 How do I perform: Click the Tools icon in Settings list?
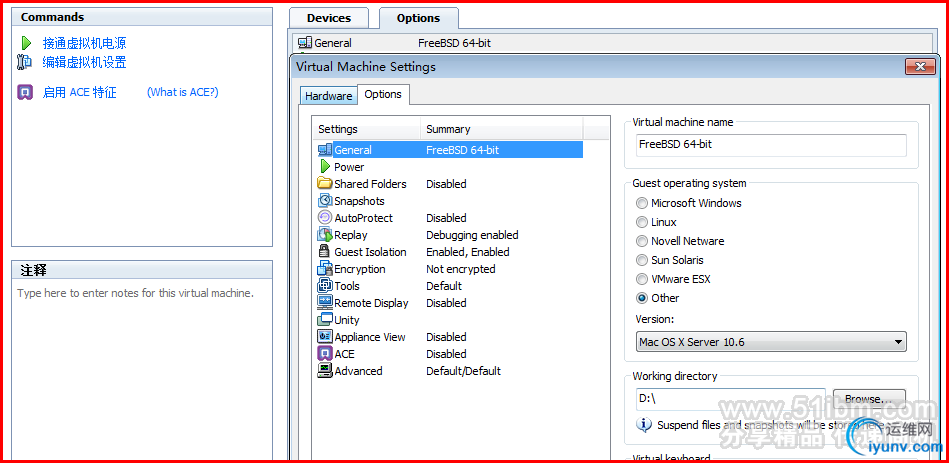[325, 286]
